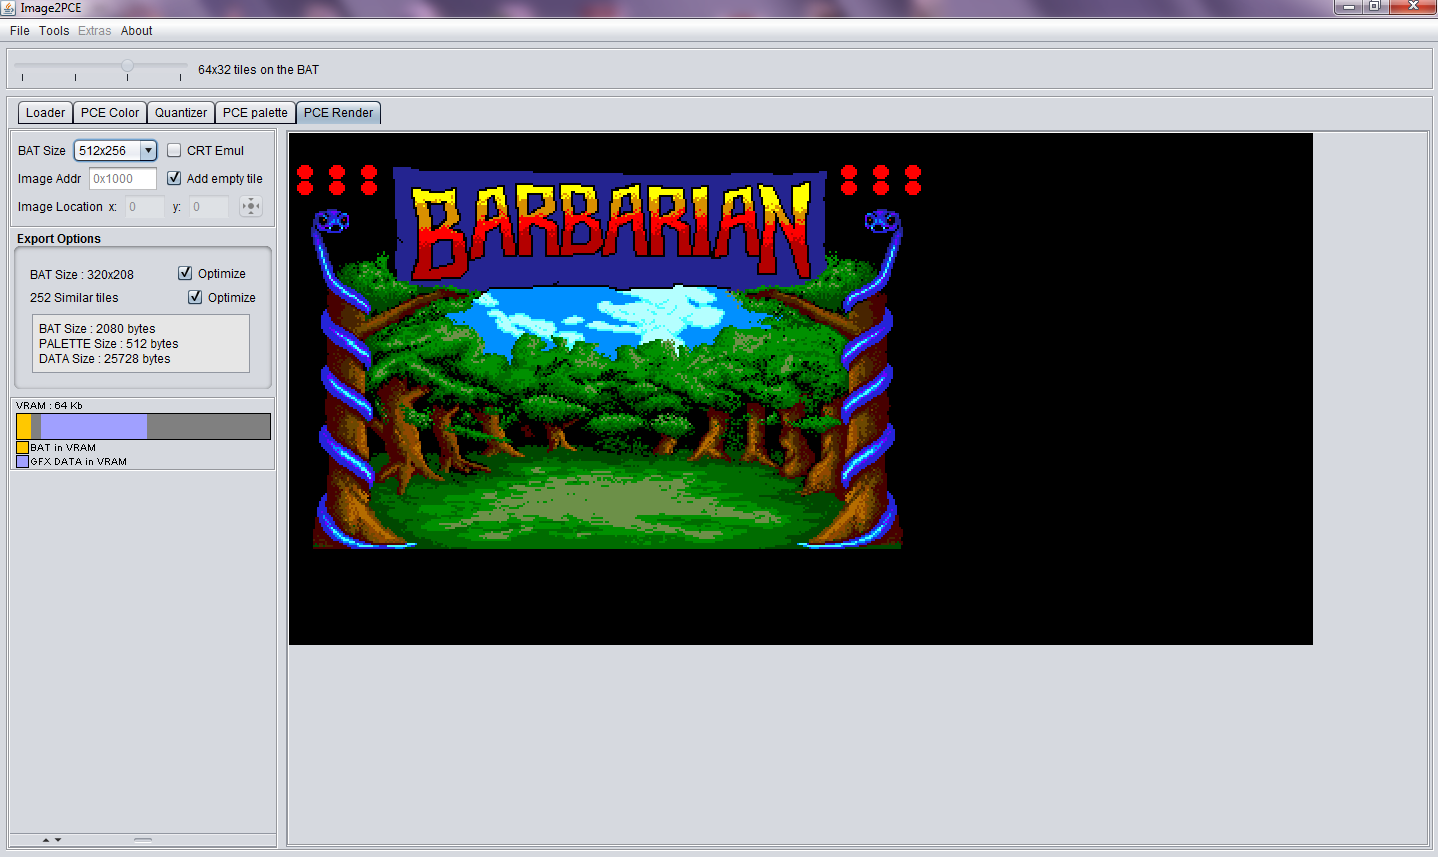Open the Tools menu
The width and height of the screenshot is (1438, 857).
click(54, 31)
